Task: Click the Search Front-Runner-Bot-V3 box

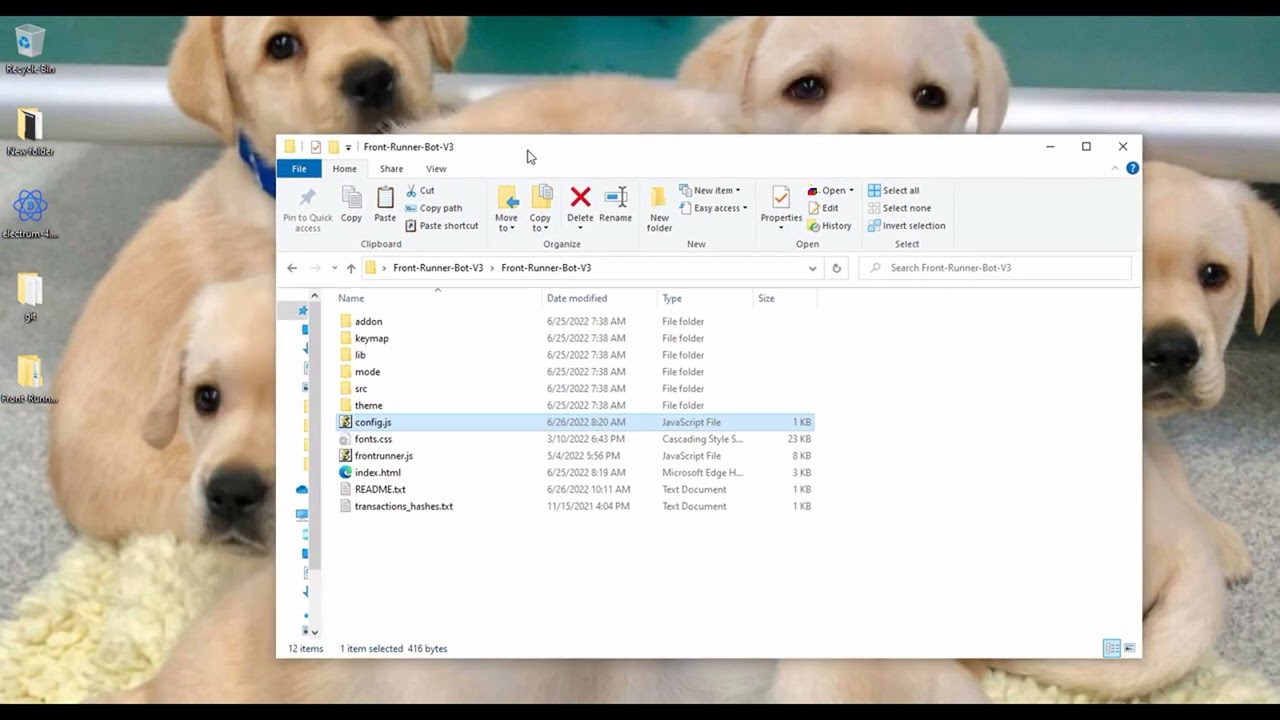Action: (x=995, y=268)
